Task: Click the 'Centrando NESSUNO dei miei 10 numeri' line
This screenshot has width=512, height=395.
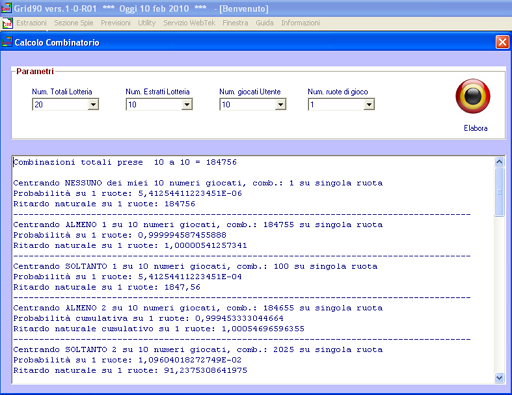Action: coord(198,183)
